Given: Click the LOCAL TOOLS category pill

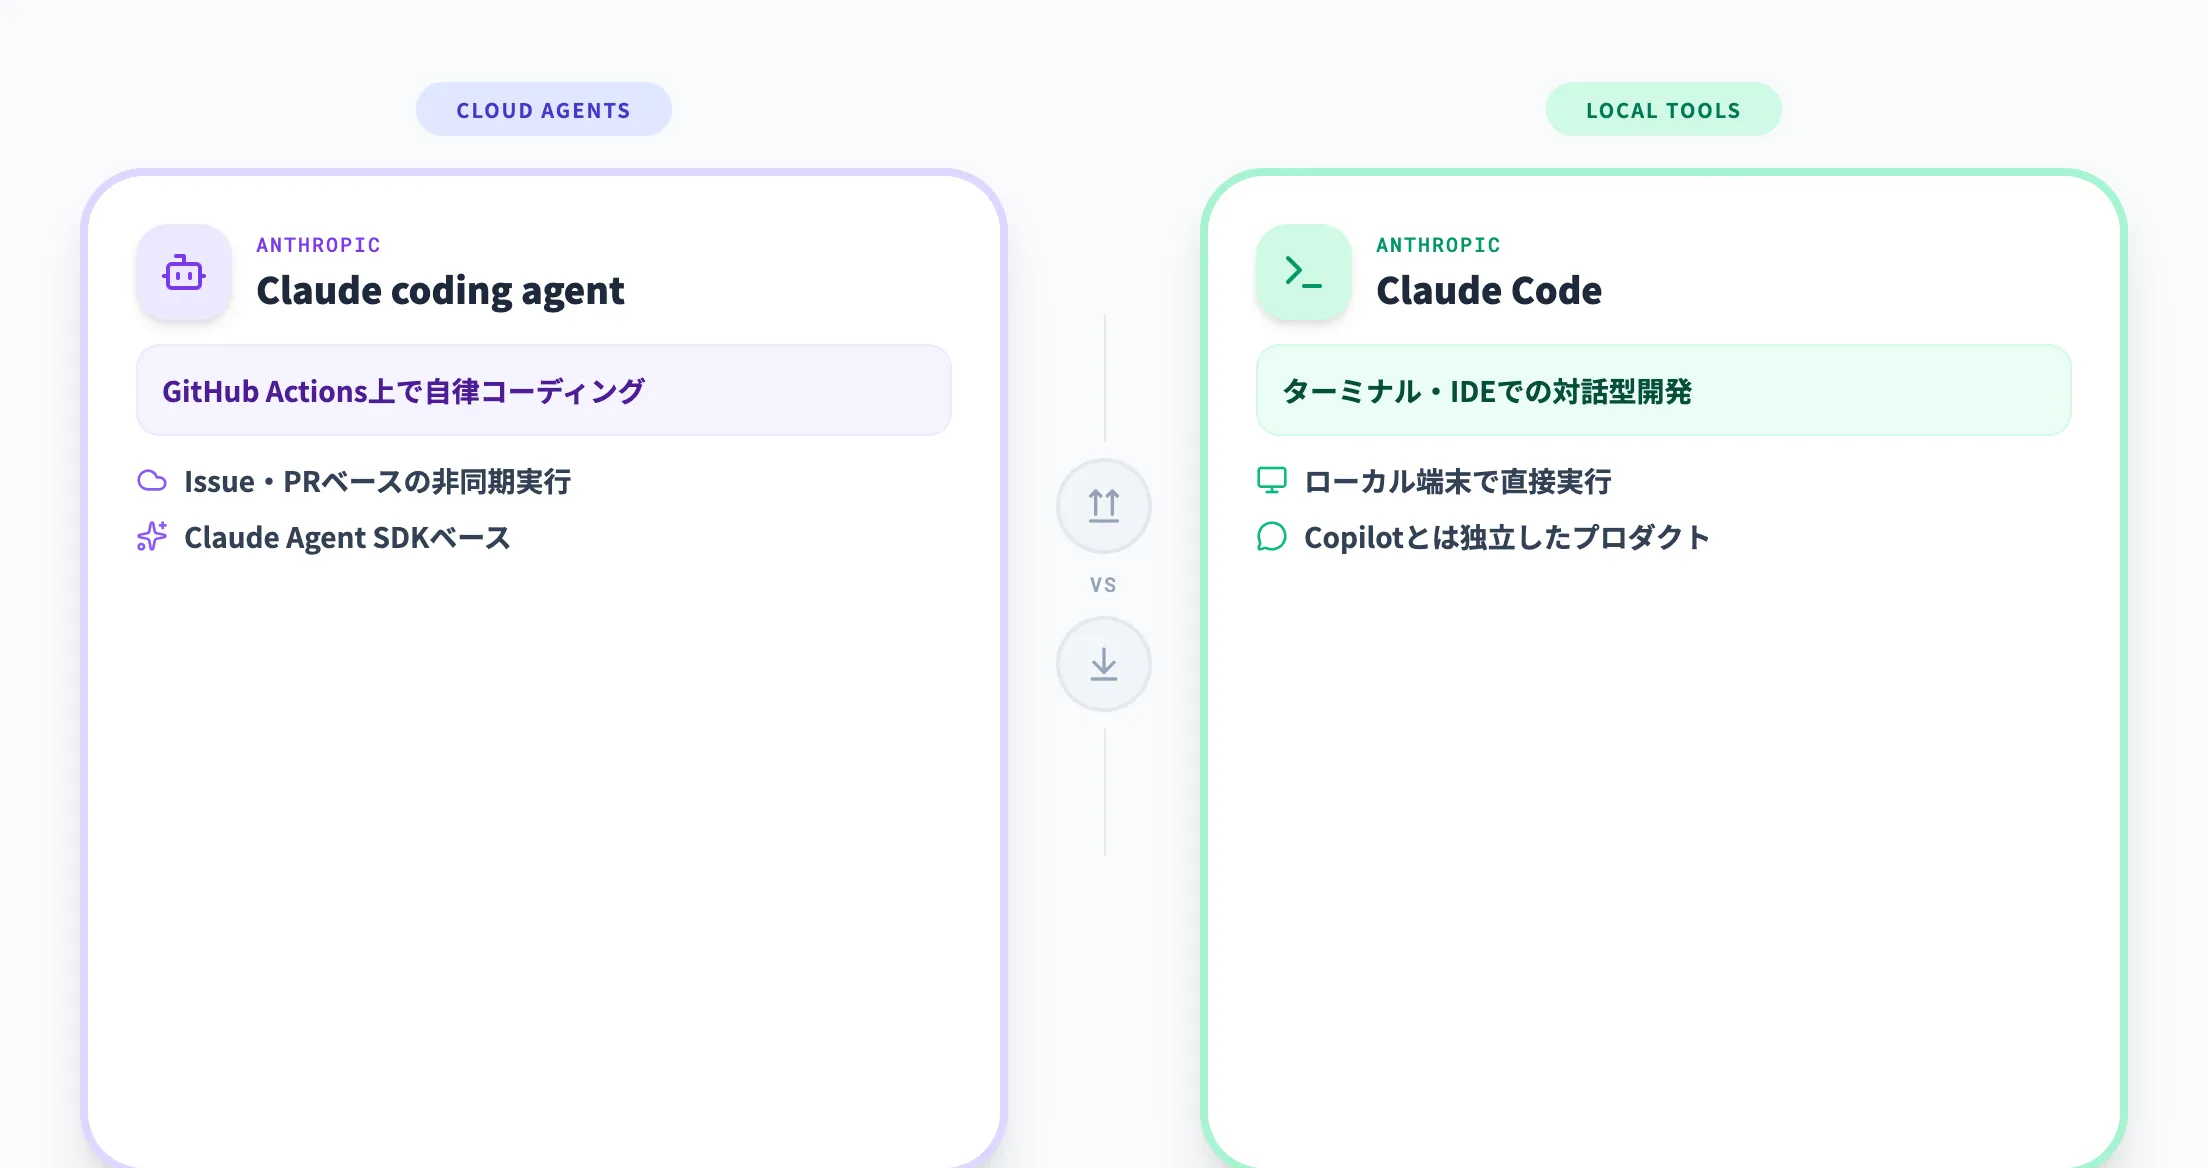Looking at the screenshot, I should [1663, 109].
